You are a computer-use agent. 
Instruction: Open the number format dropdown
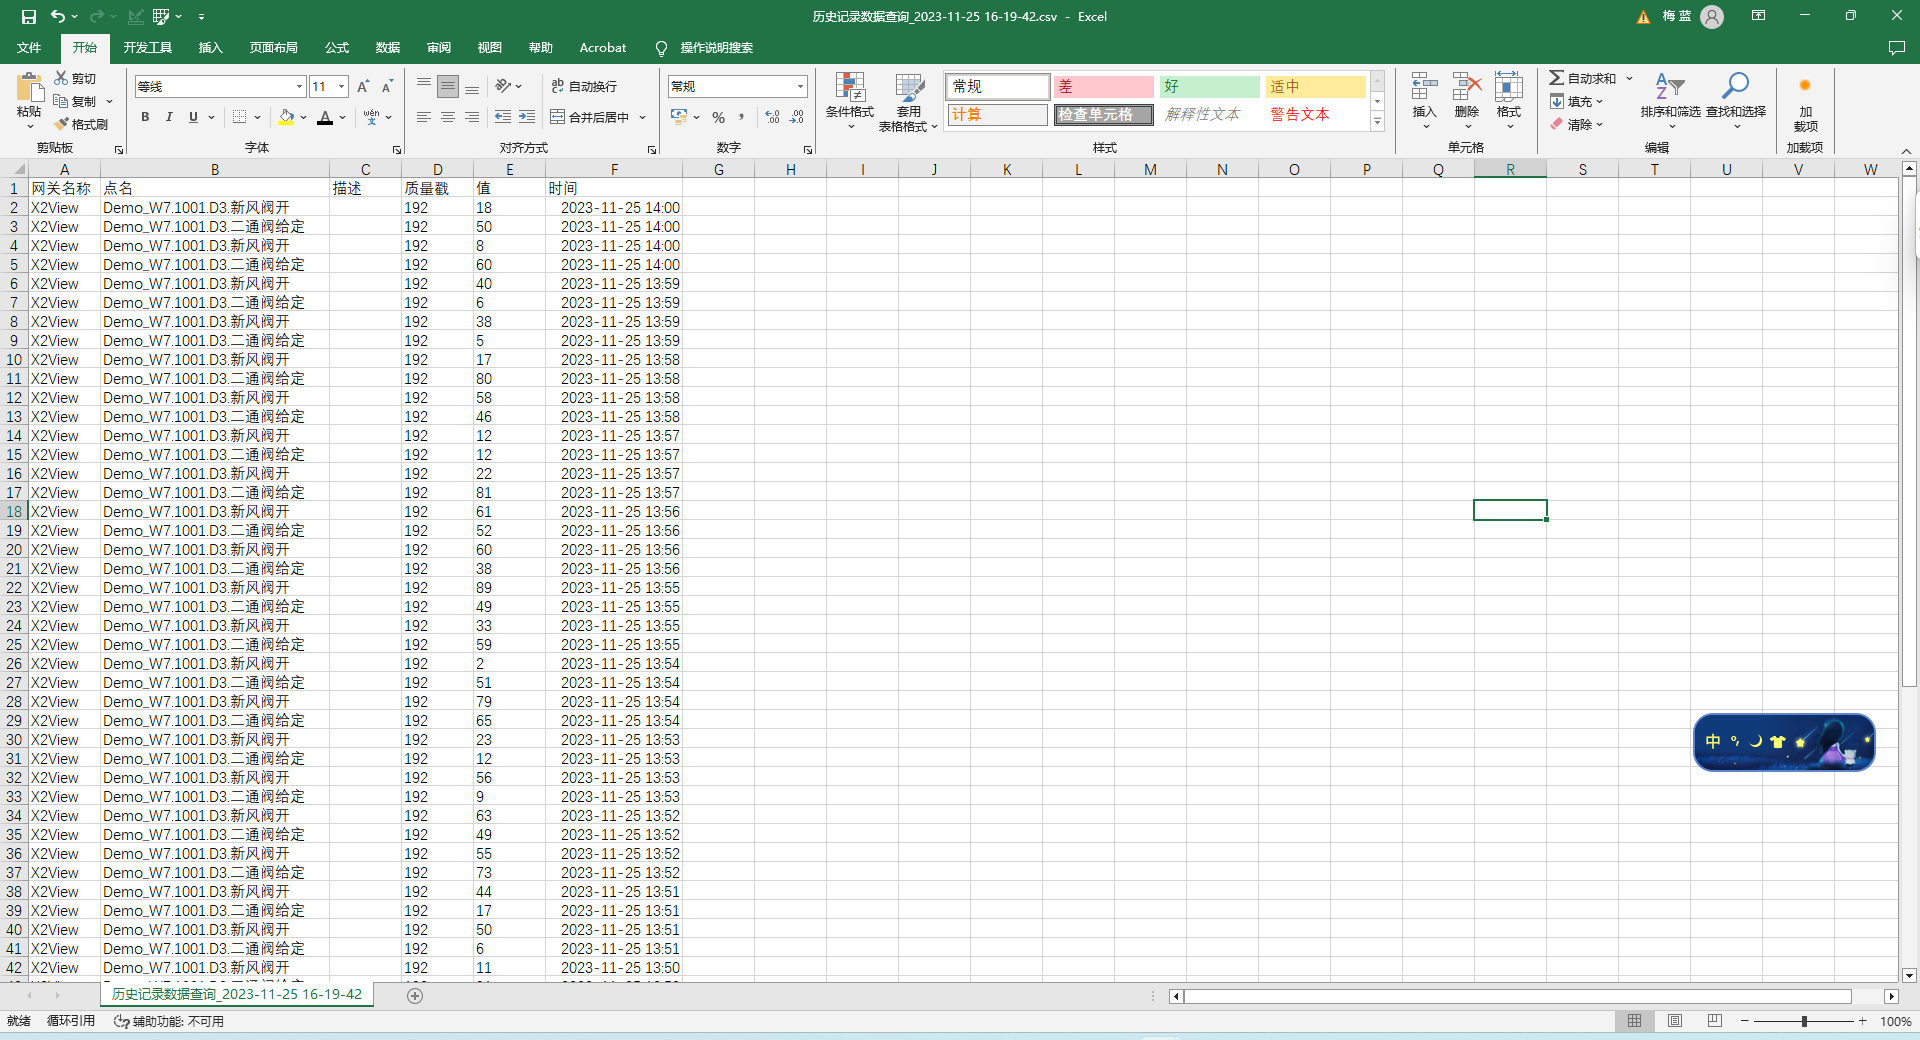[800, 87]
